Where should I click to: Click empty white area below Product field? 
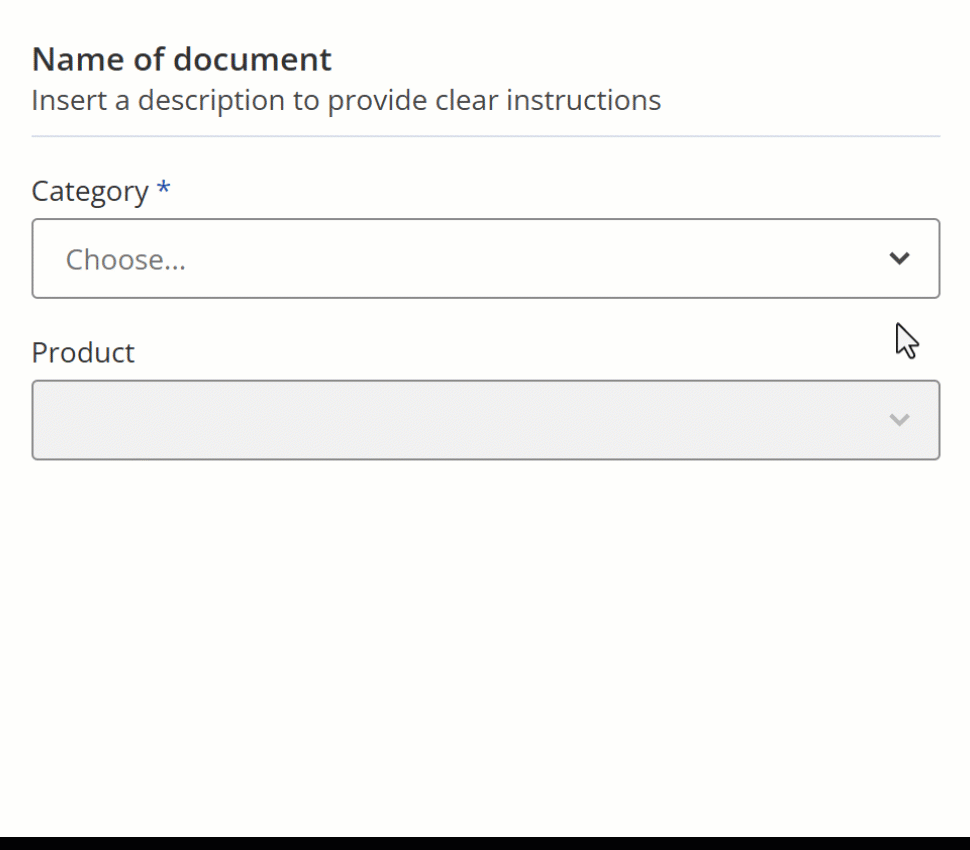tap(485, 643)
